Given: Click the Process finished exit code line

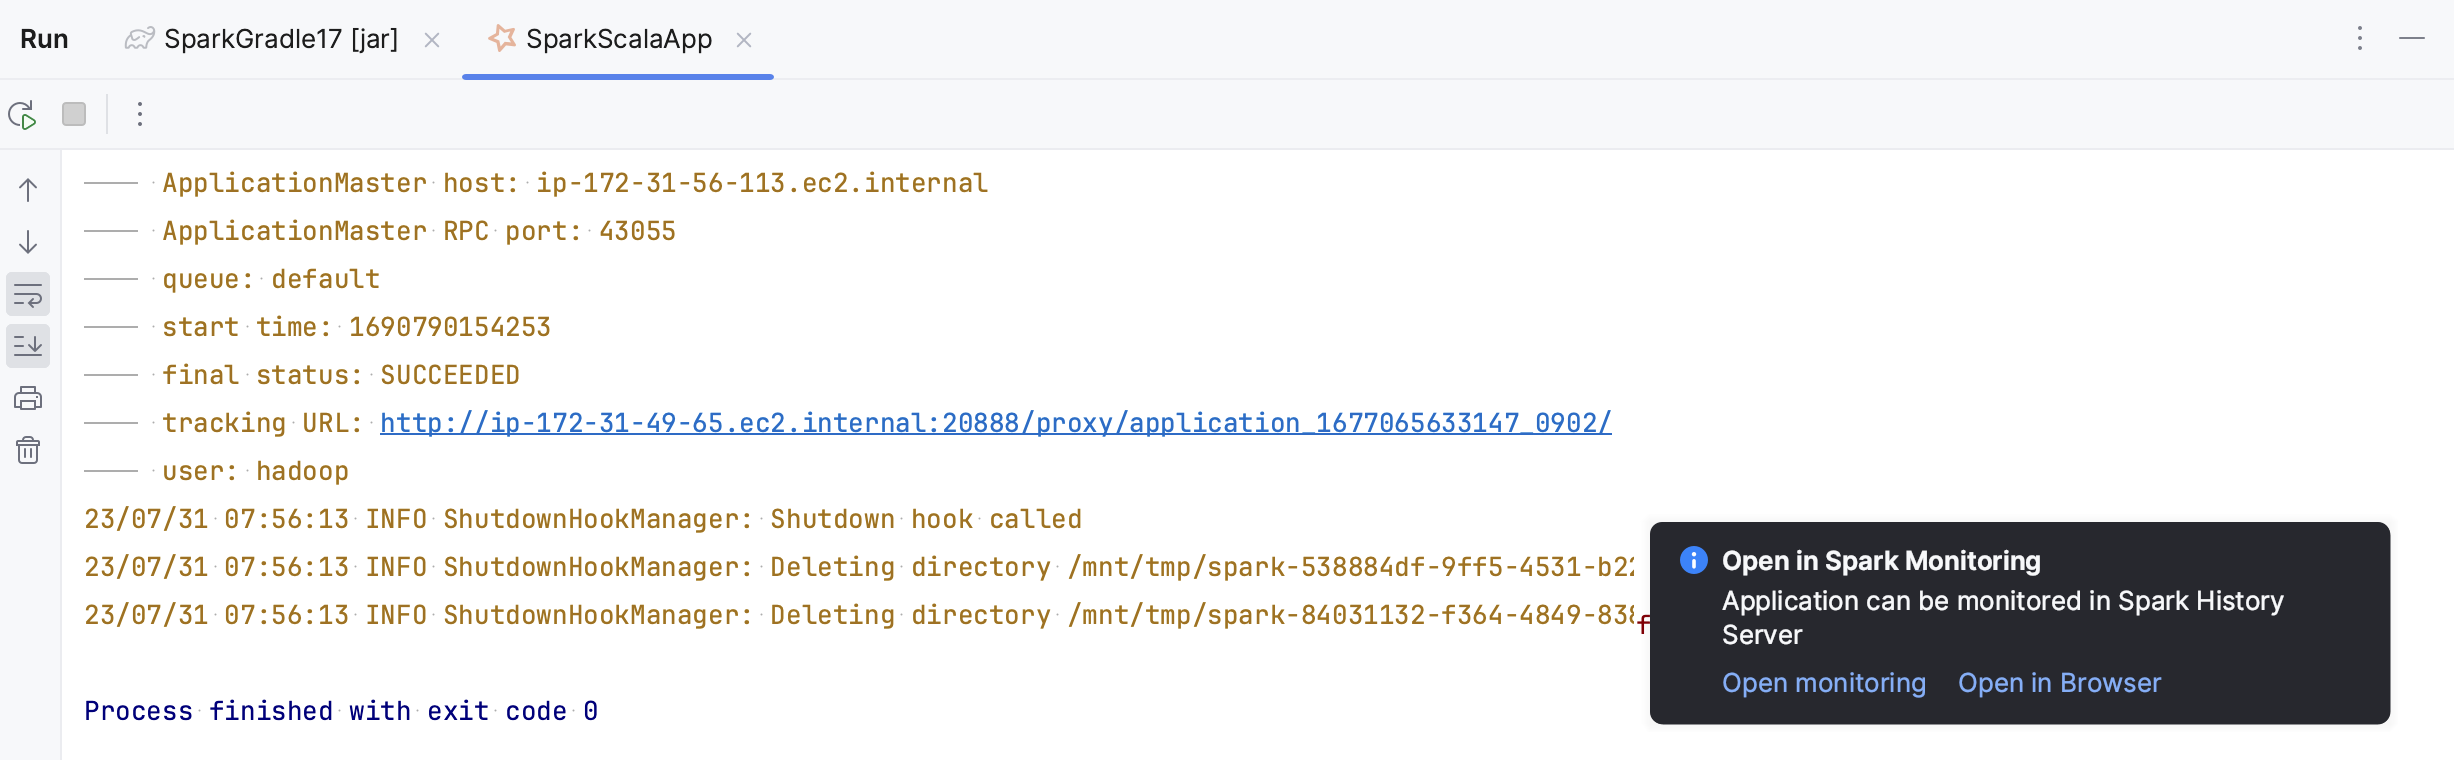Looking at the screenshot, I should click(x=341, y=711).
